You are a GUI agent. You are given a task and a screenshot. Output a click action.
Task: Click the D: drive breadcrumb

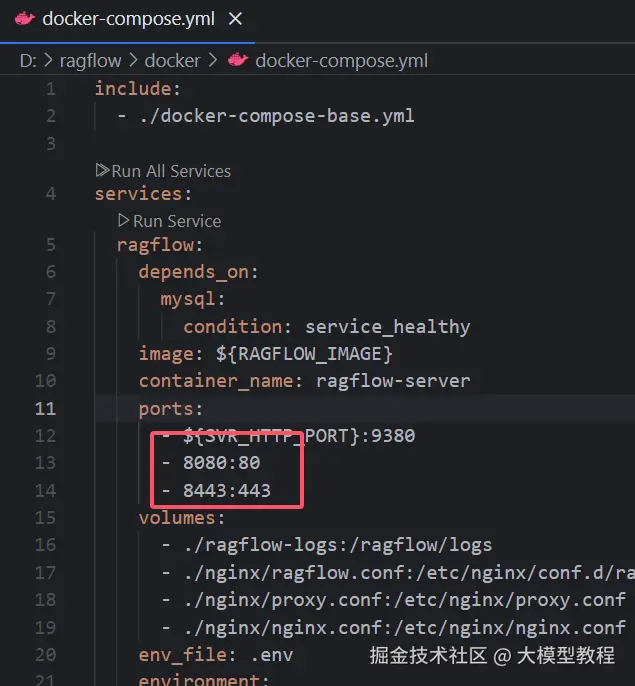[28, 61]
